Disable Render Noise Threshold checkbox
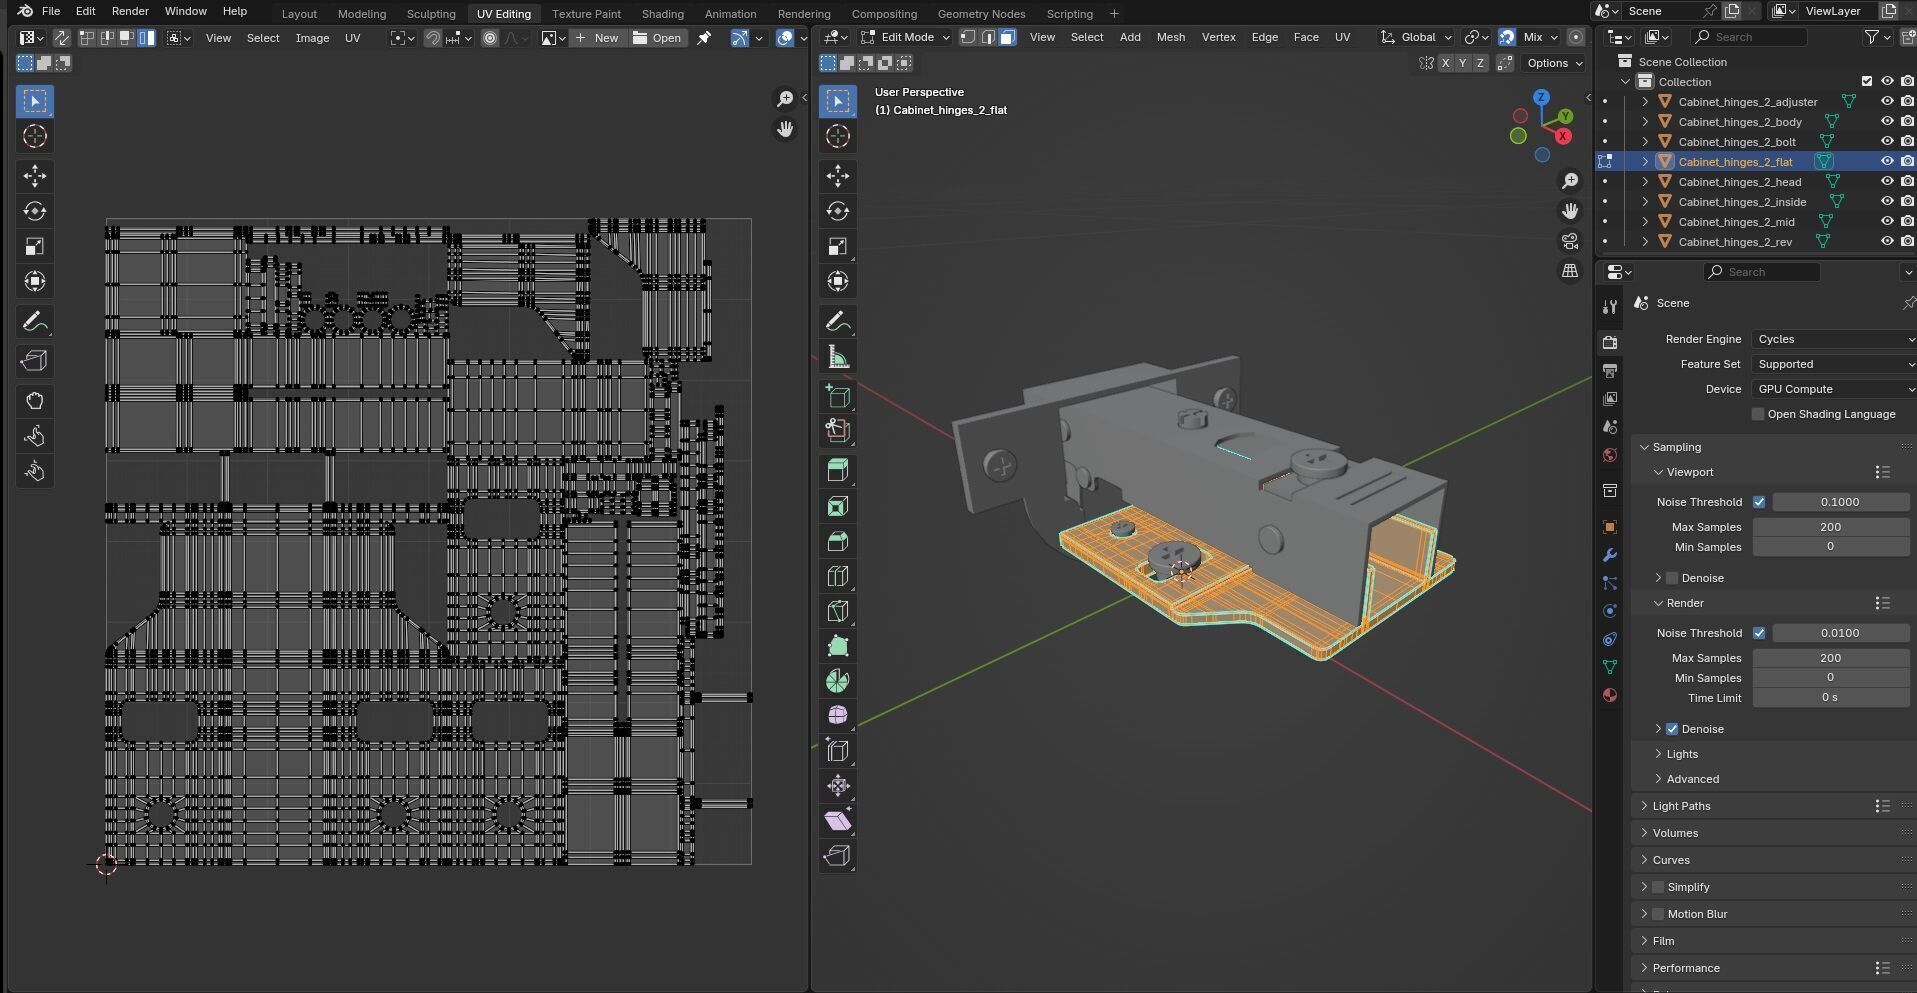Image resolution: width=1917 pixels, height=993 pixels. [1759, 633]
